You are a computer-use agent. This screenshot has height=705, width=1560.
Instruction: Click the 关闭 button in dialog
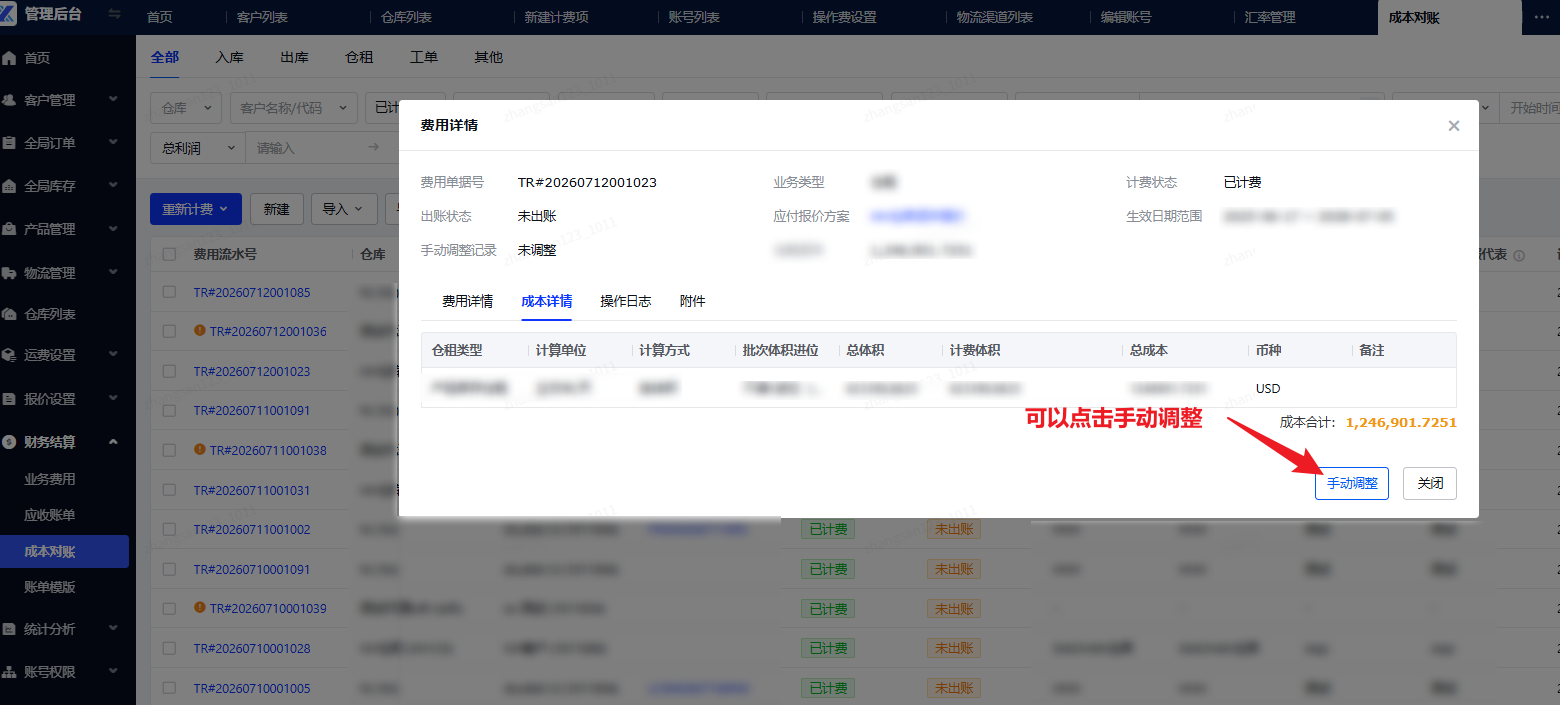pos(1430,483)
